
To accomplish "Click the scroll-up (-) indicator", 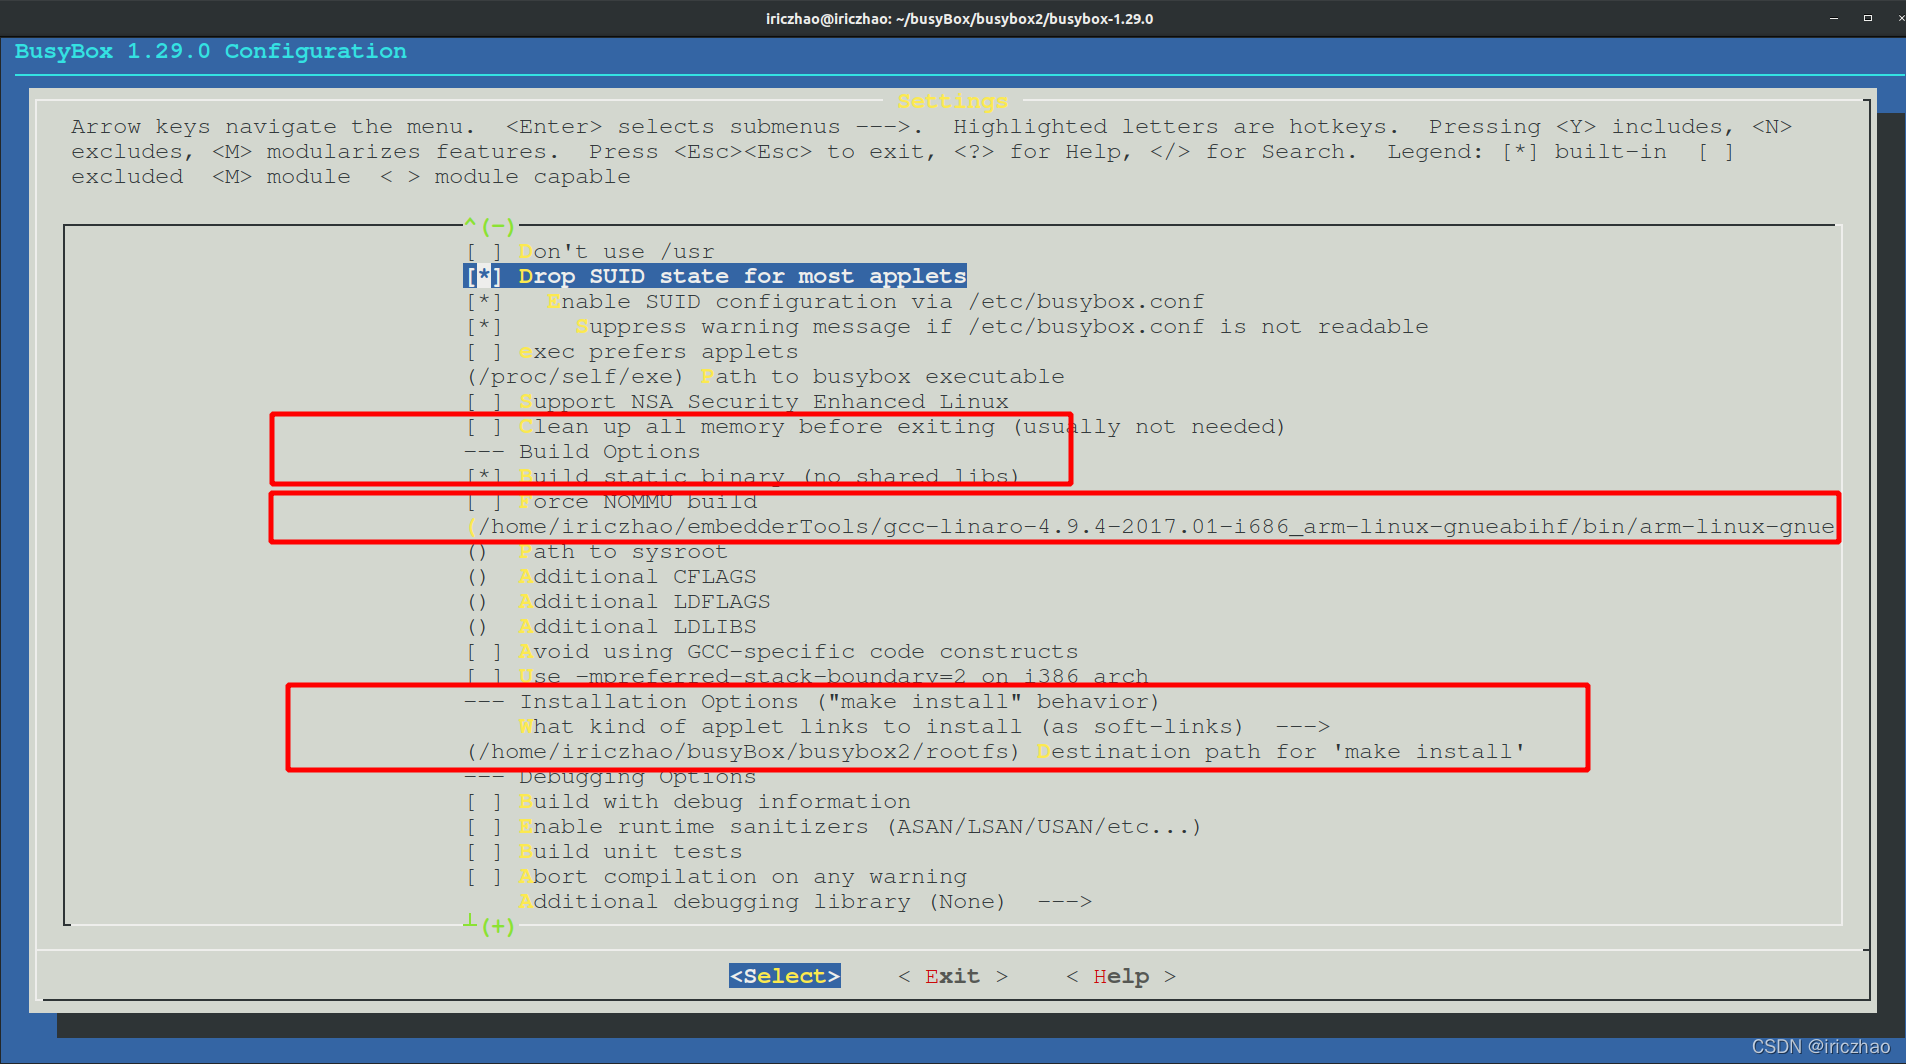I will tap(490, 226).
